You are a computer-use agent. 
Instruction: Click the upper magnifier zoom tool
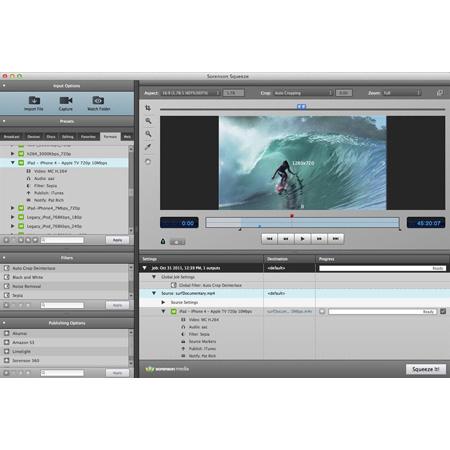click(148, 121)
